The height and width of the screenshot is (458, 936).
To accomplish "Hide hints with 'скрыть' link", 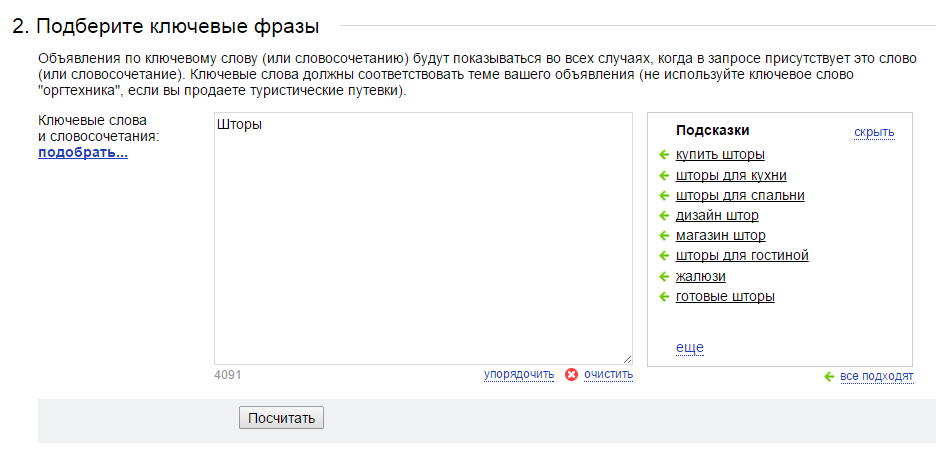I will click(874, 132).
